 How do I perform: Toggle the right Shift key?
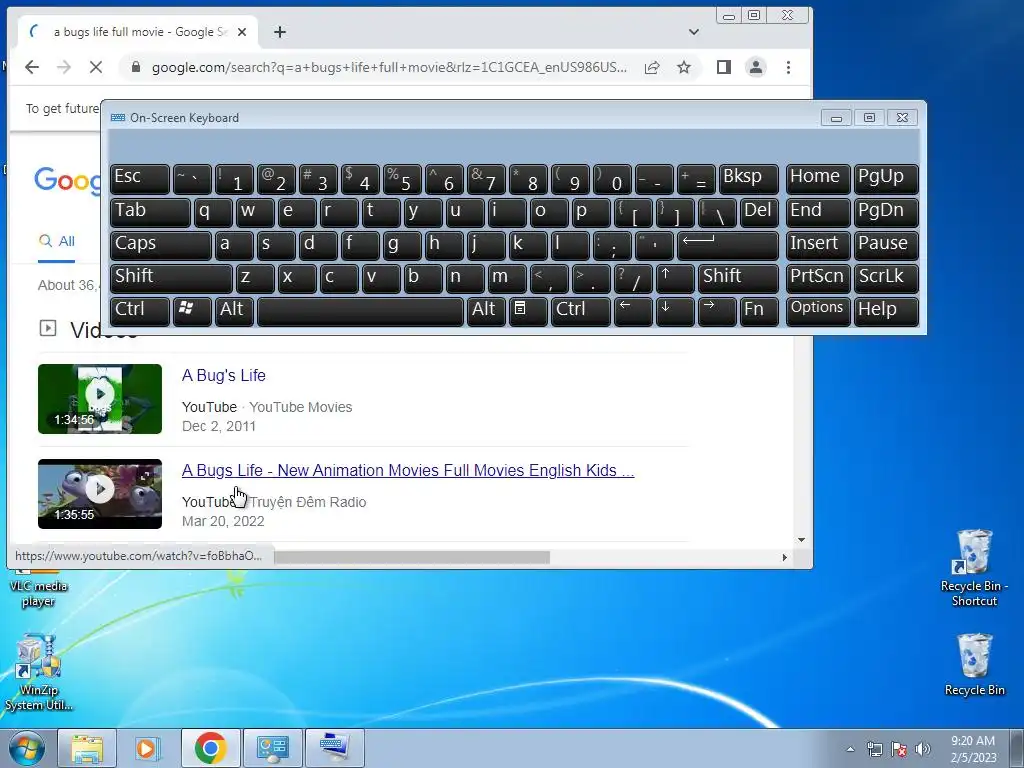coord(738,278)
